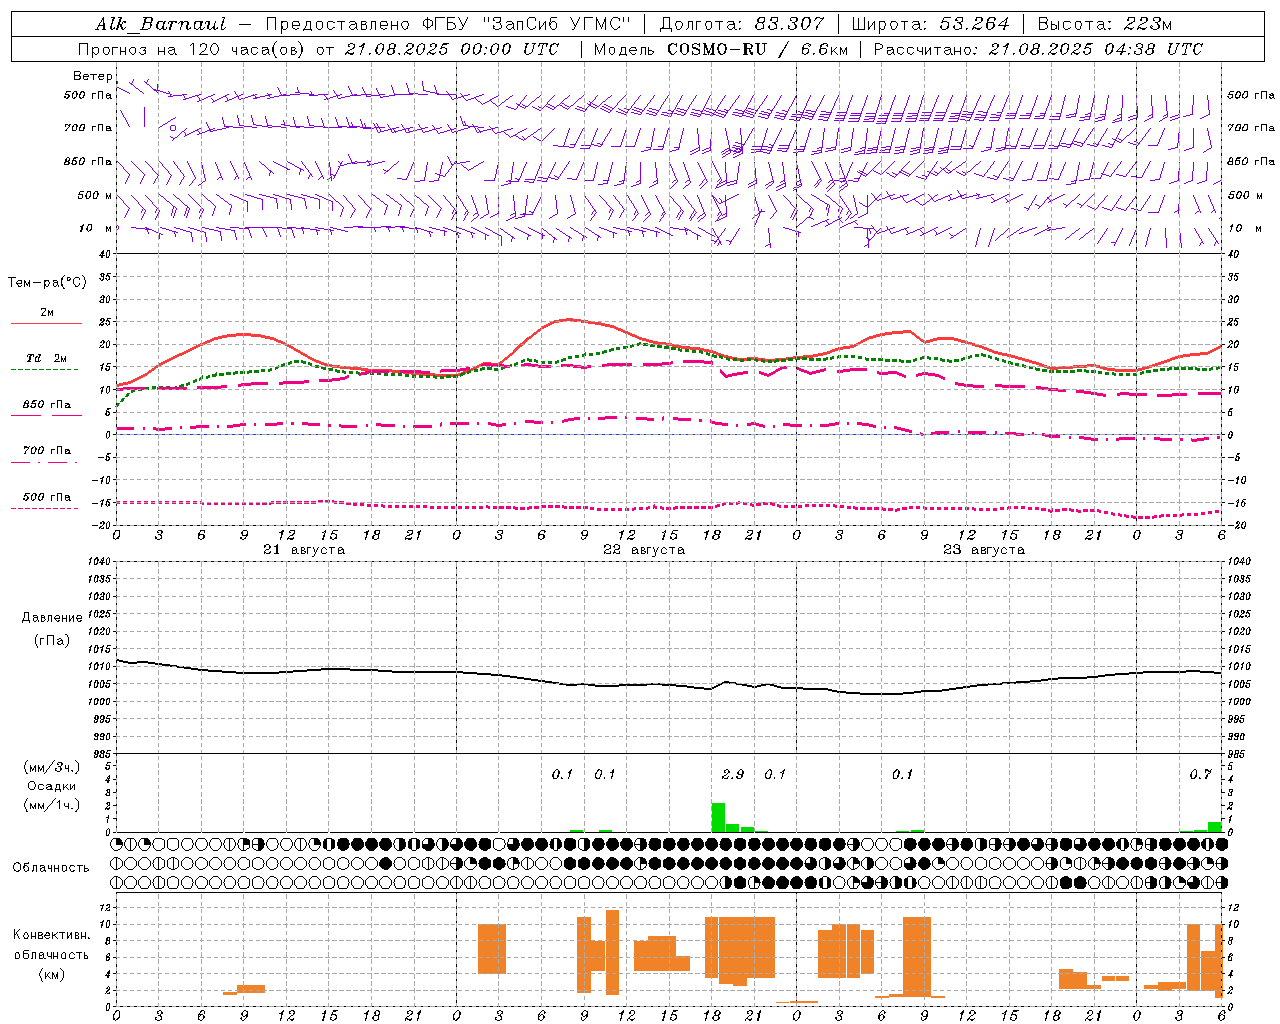Select the '850 гПа' temperature legend entry
Viewport: 1280px width, 1024px height.
(x=46, y=407)
